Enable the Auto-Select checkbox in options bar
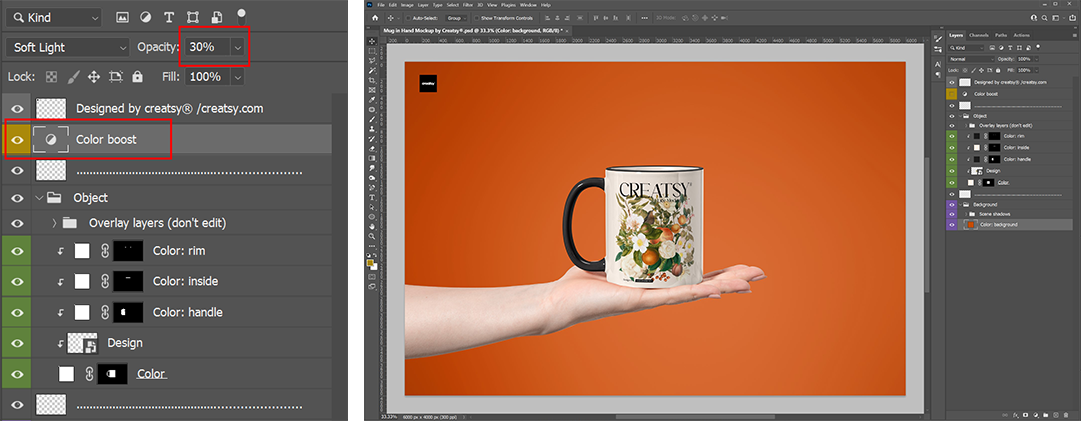 click(408, 18)
